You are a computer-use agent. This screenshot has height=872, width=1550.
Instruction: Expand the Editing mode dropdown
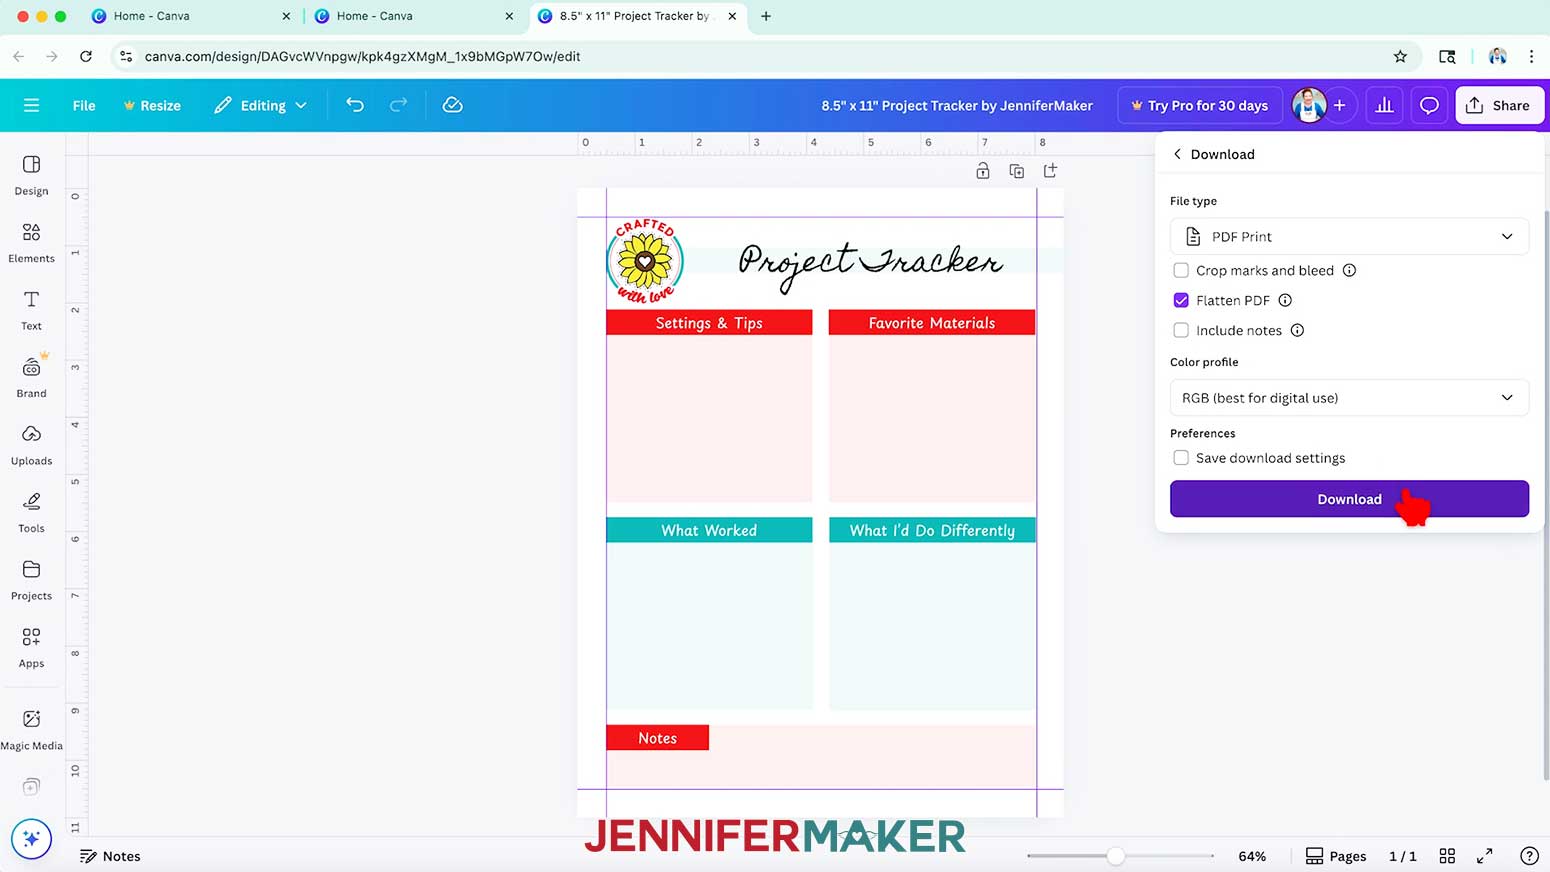[260, 105]
